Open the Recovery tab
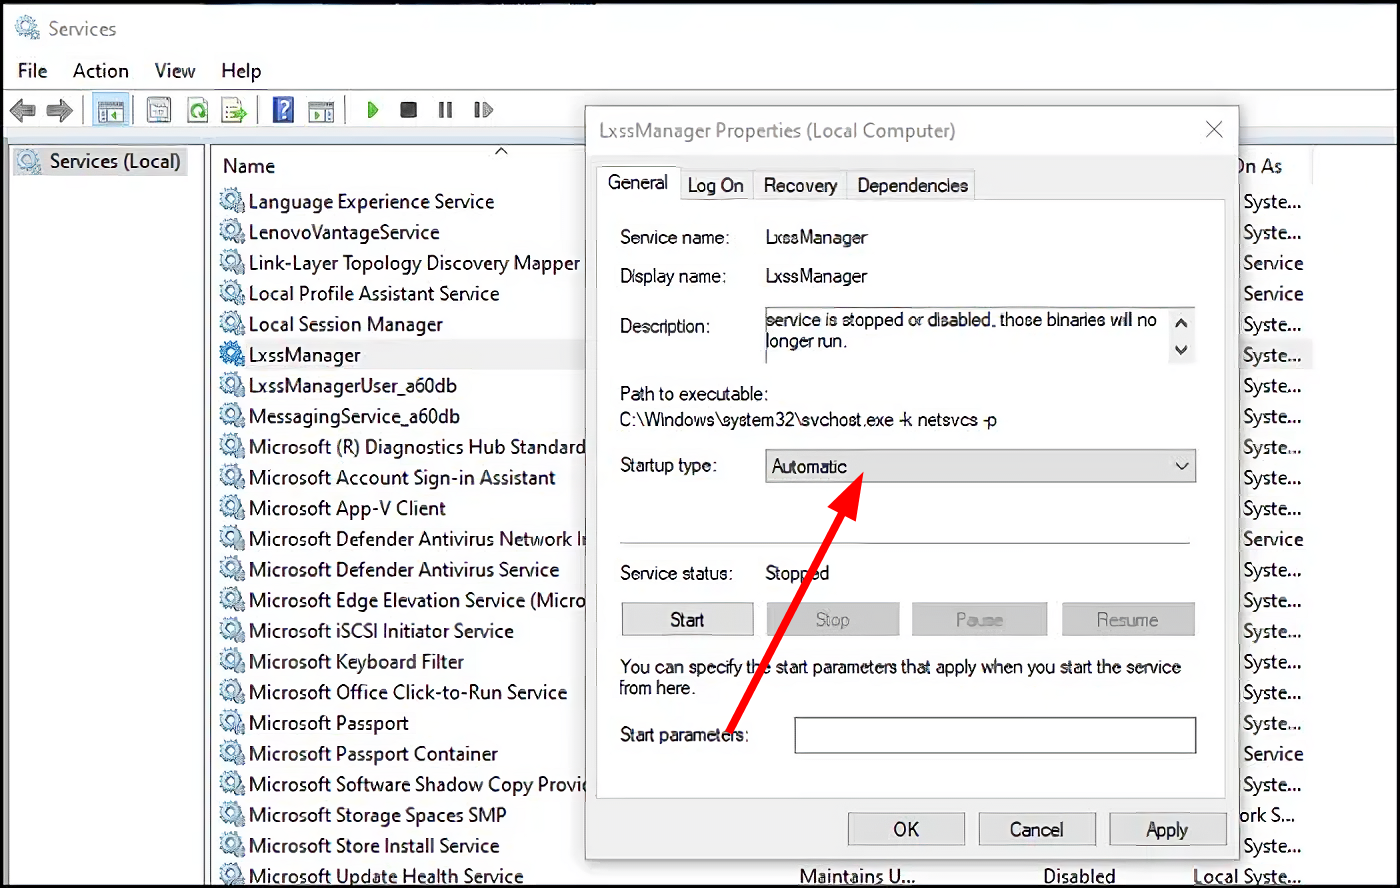This screenshot has width=1400, height=888. coord(800,185)
